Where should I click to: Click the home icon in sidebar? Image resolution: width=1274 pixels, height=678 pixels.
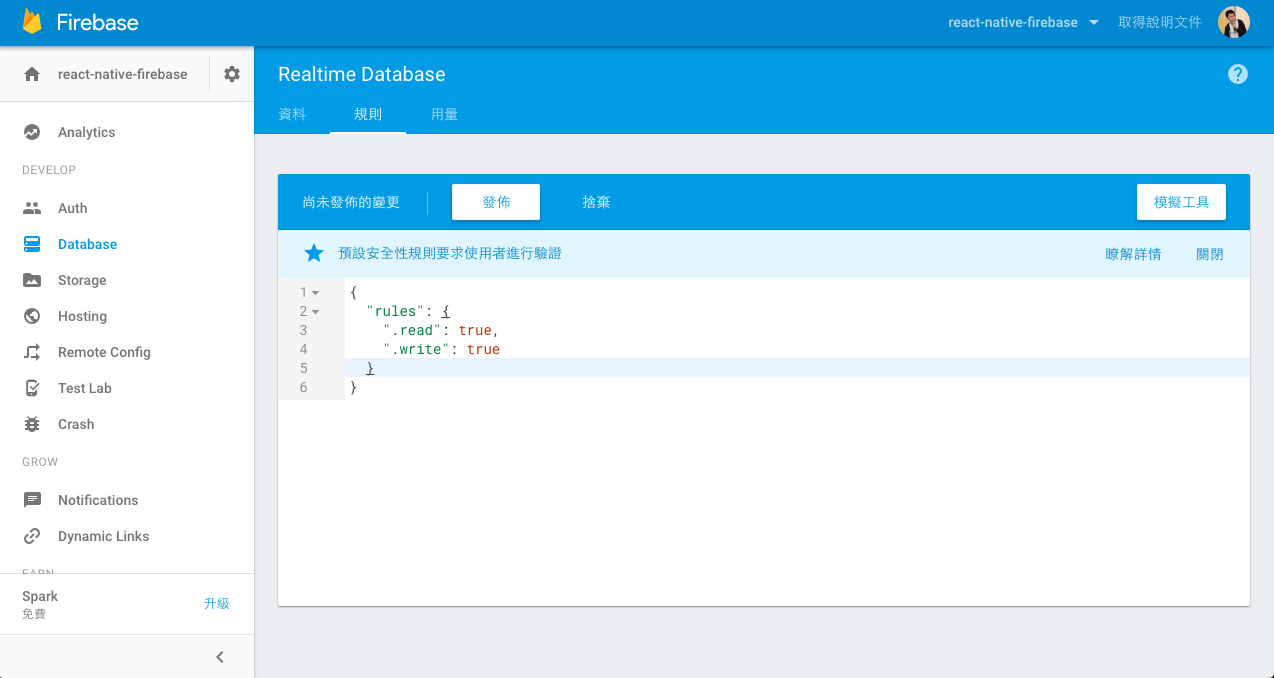tap(32, 74)
